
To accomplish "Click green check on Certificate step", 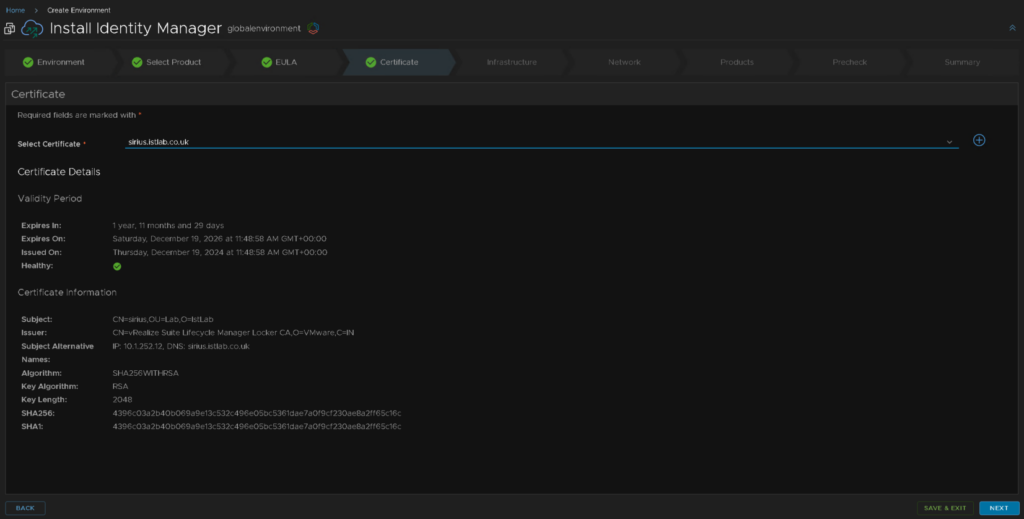I will [371, 63].
